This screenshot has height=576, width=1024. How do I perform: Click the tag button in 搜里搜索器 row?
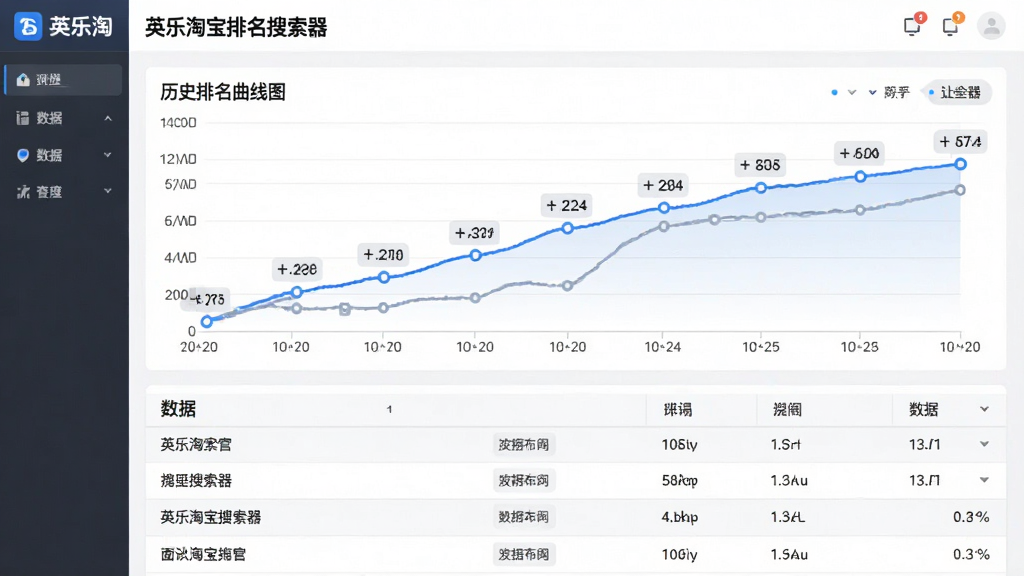point(524,481)
